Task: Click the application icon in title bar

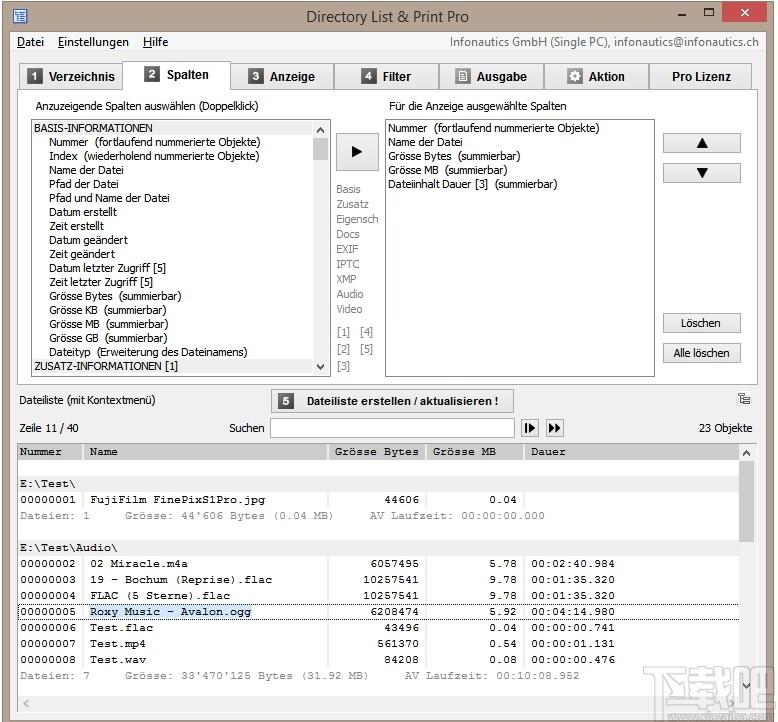Action: (x=20, y=16)
